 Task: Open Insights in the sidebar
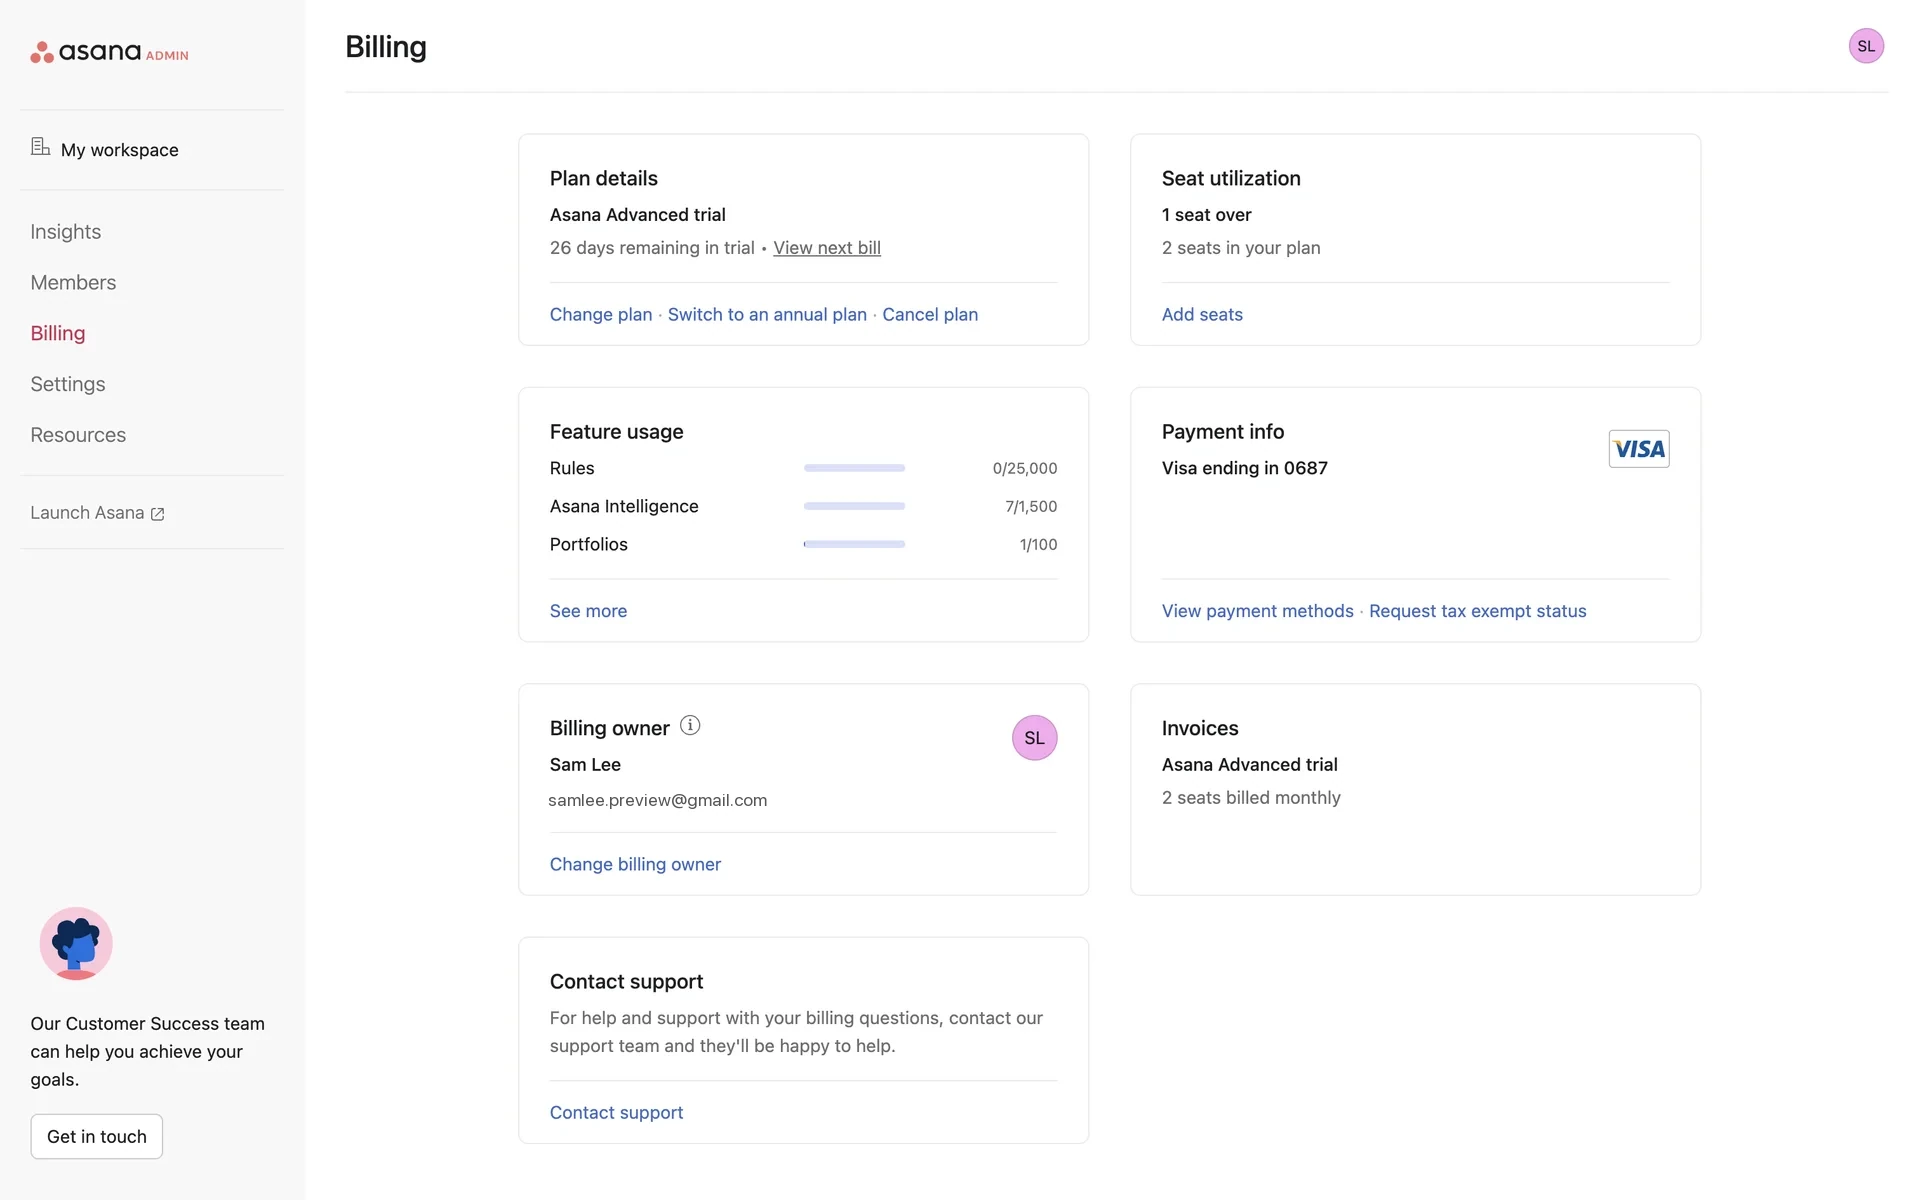(x=66, y=232)
